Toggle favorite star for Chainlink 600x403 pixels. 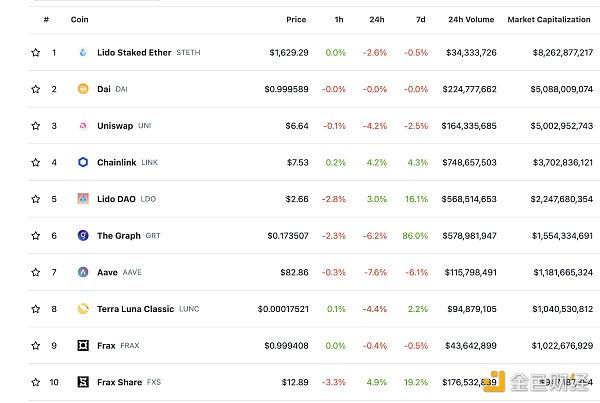(36, 162)
